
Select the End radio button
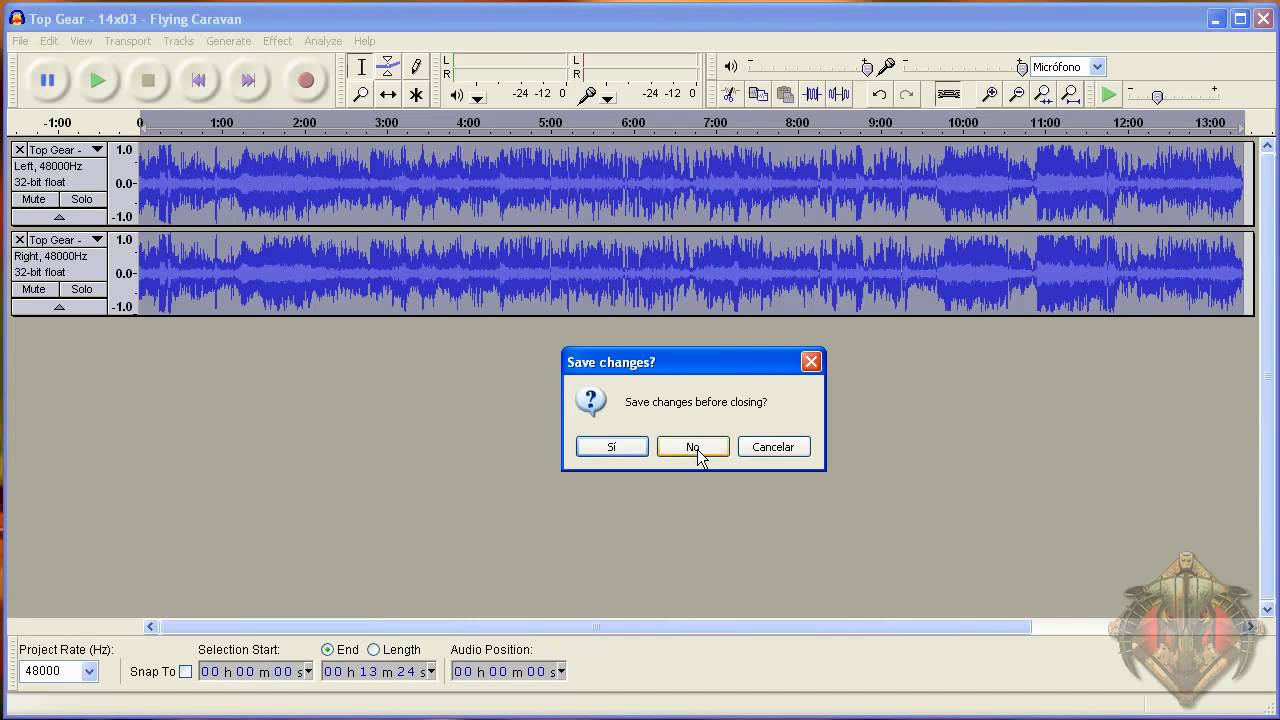tap(327, 650)
